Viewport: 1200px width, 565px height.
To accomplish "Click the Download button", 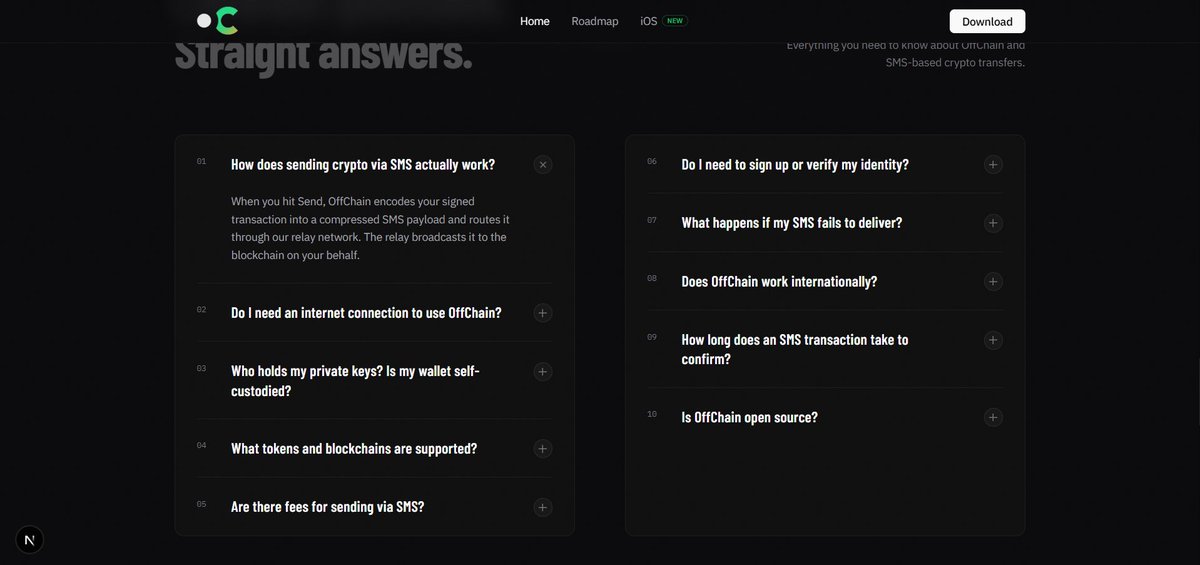I will tap(987, 21).
